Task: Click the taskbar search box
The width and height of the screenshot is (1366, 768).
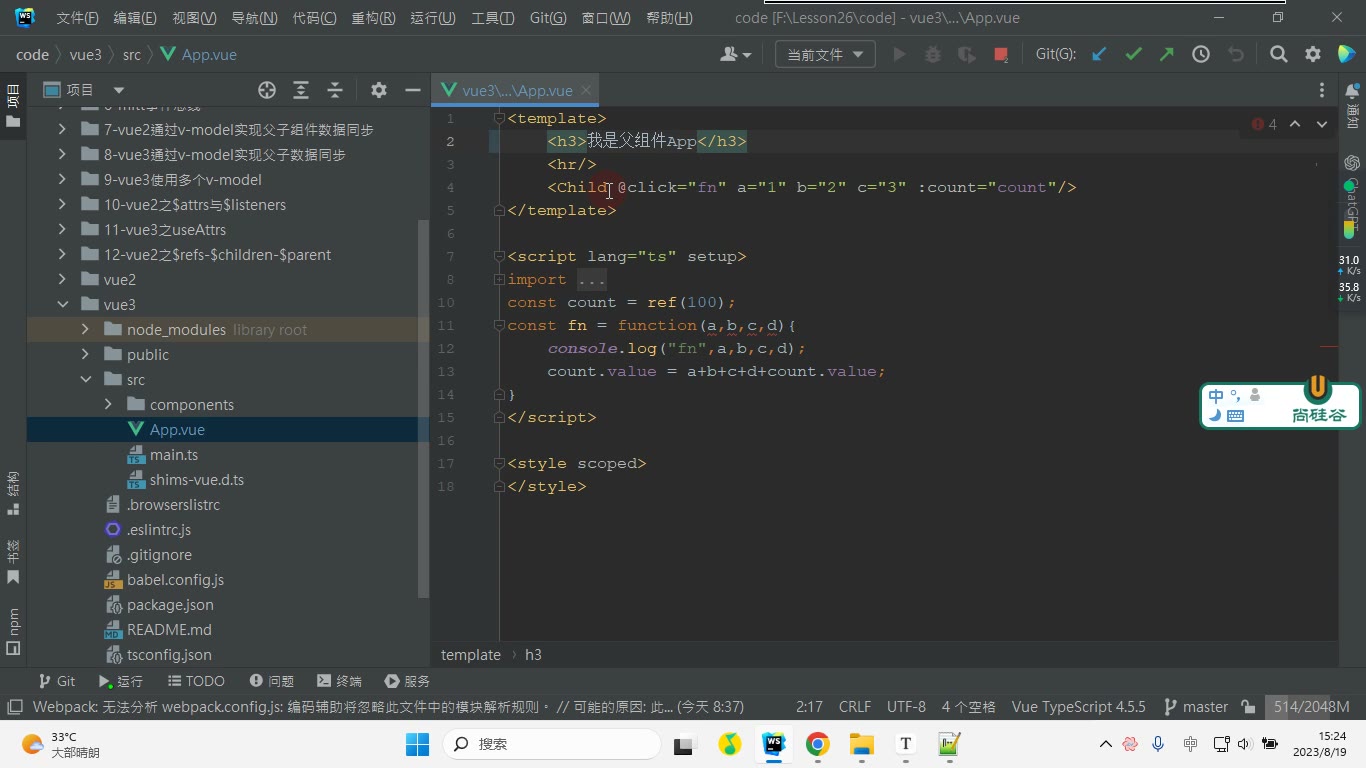Action: pos(551,744)
